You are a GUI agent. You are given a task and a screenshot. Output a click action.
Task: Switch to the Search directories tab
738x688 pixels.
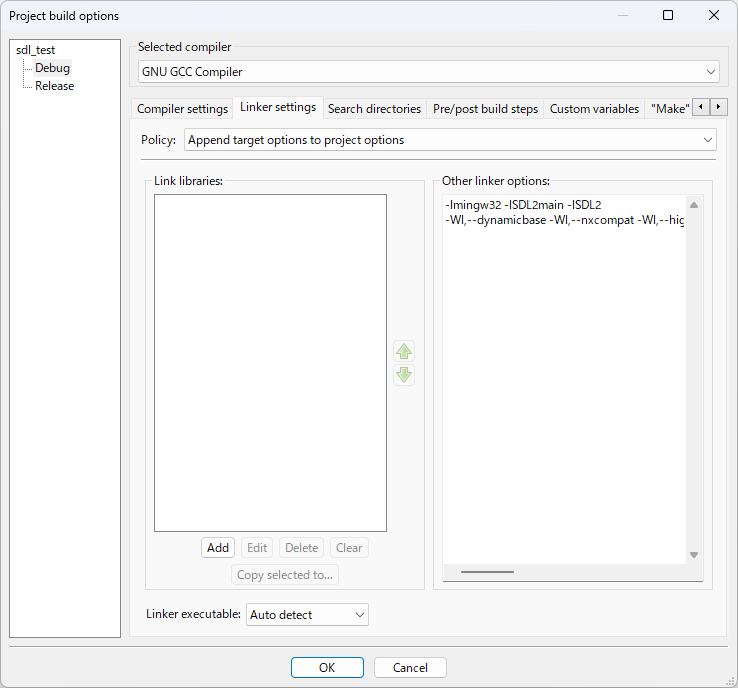point(374,109)
